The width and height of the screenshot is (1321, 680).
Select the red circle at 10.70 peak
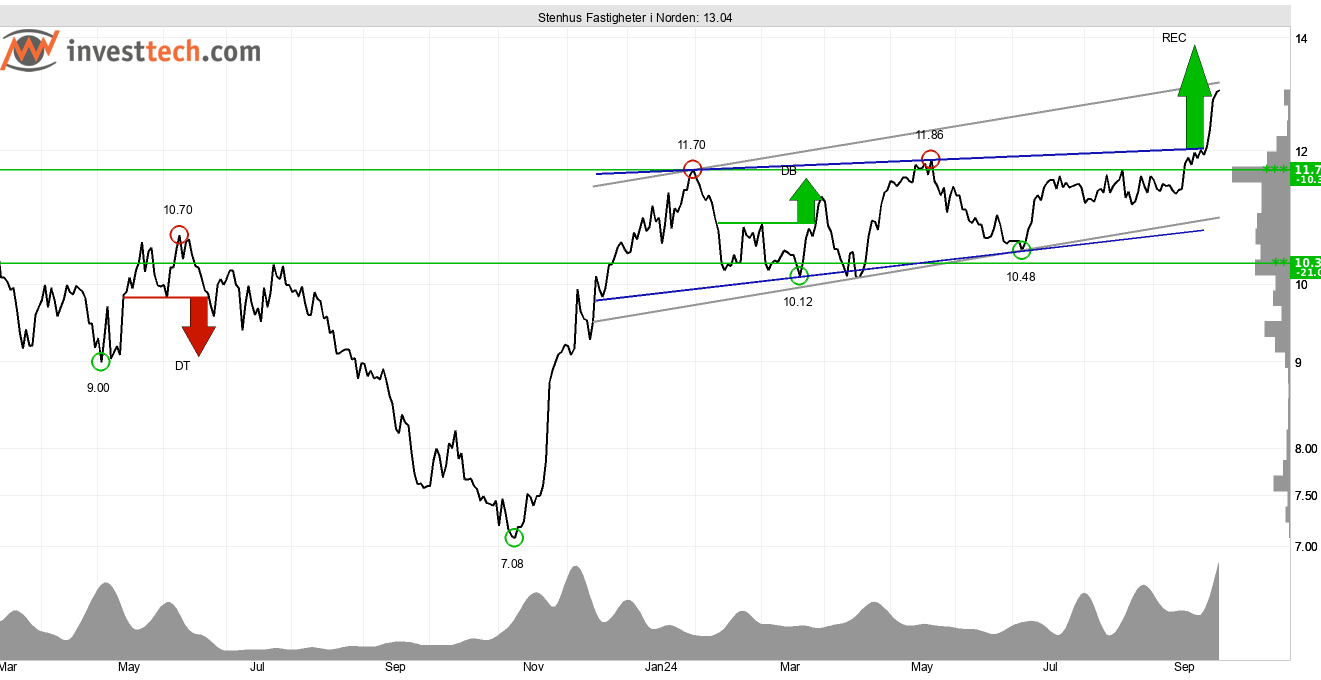point(178,235)
